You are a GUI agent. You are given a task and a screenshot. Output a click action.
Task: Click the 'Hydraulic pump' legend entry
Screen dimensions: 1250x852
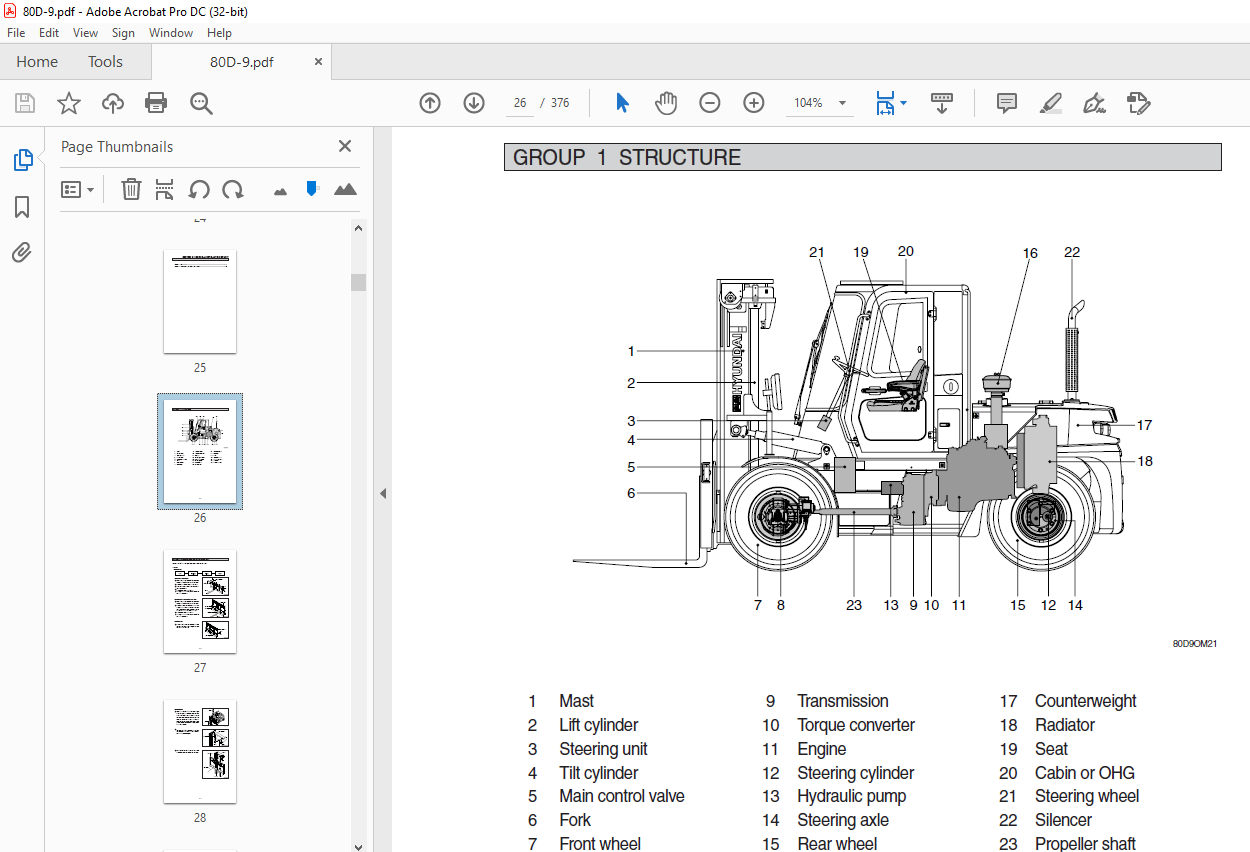pos(852,796)
